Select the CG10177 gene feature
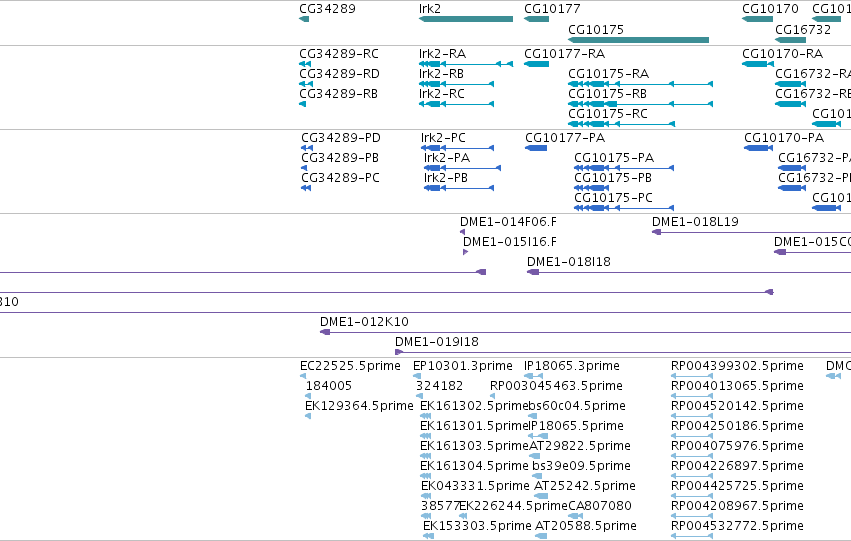 pyautogui.click(x=536, y=19)
